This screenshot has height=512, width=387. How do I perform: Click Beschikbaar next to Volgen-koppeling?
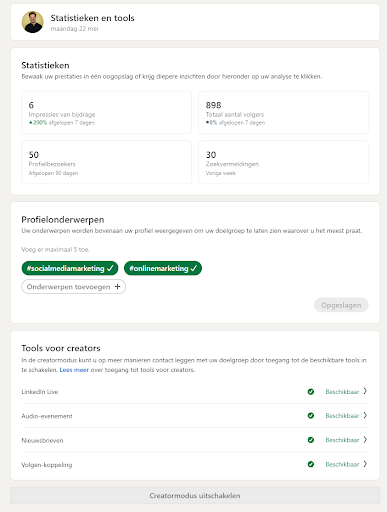pyautogui.click(x=342, y=464)
